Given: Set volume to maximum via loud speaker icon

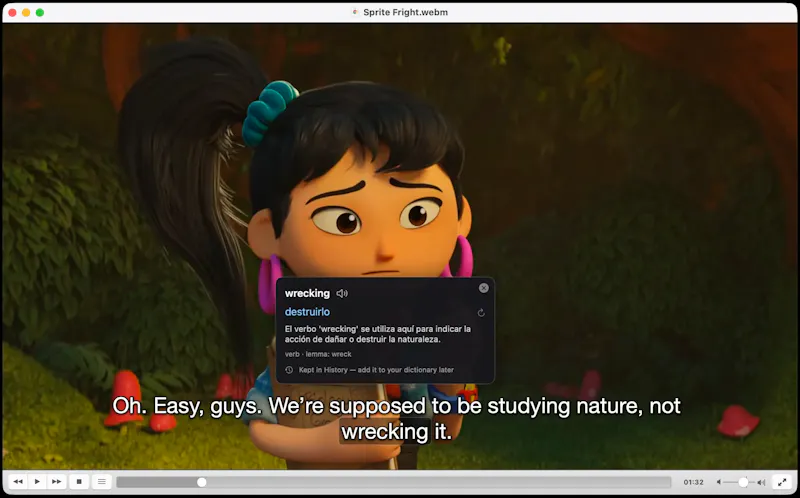Looking at the screenshot, I should tap(761, 482).
